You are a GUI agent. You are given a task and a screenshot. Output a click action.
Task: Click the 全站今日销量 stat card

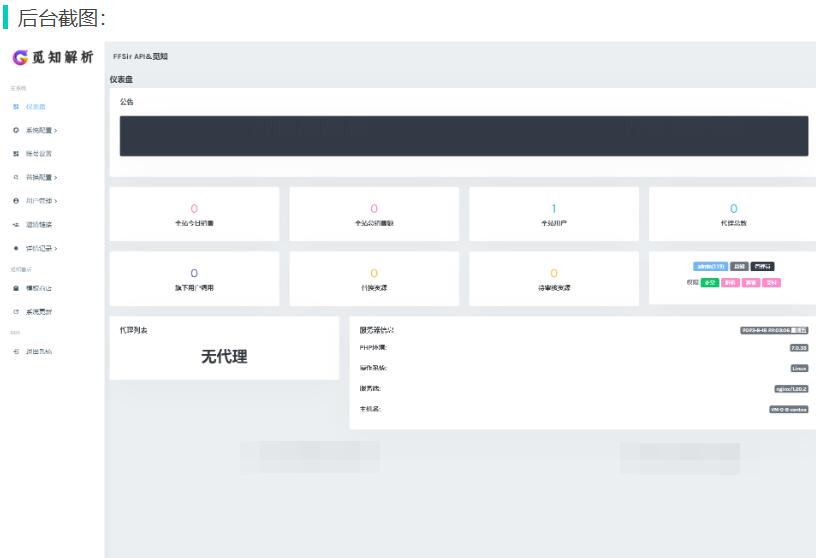click(x=194, y=214)
